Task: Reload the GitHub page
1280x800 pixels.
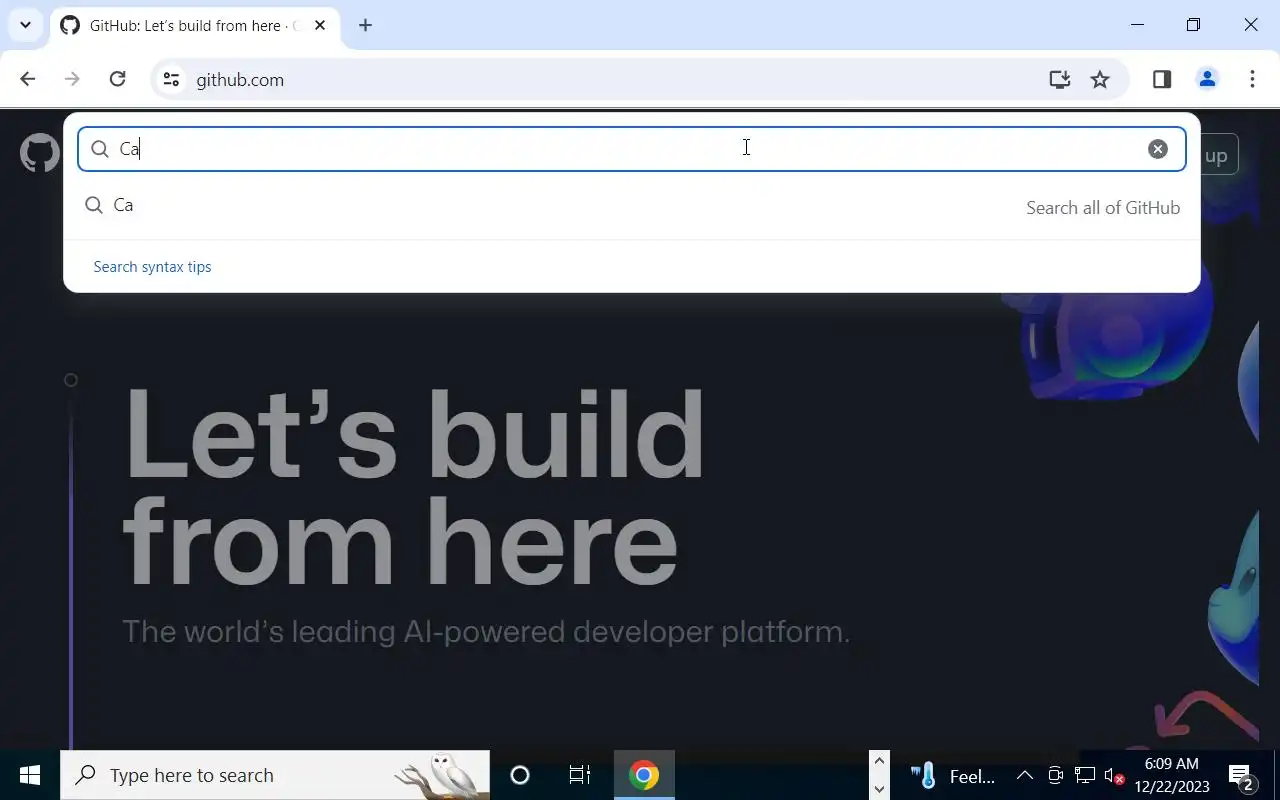Action: point(117,79)
